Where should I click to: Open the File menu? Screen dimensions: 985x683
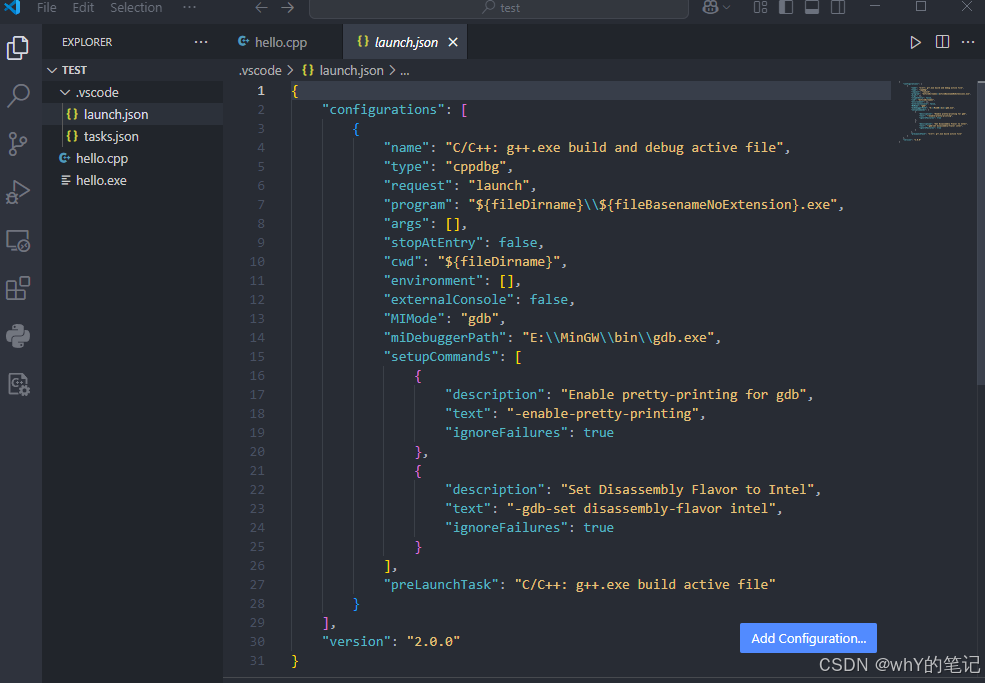coord(46,8)
